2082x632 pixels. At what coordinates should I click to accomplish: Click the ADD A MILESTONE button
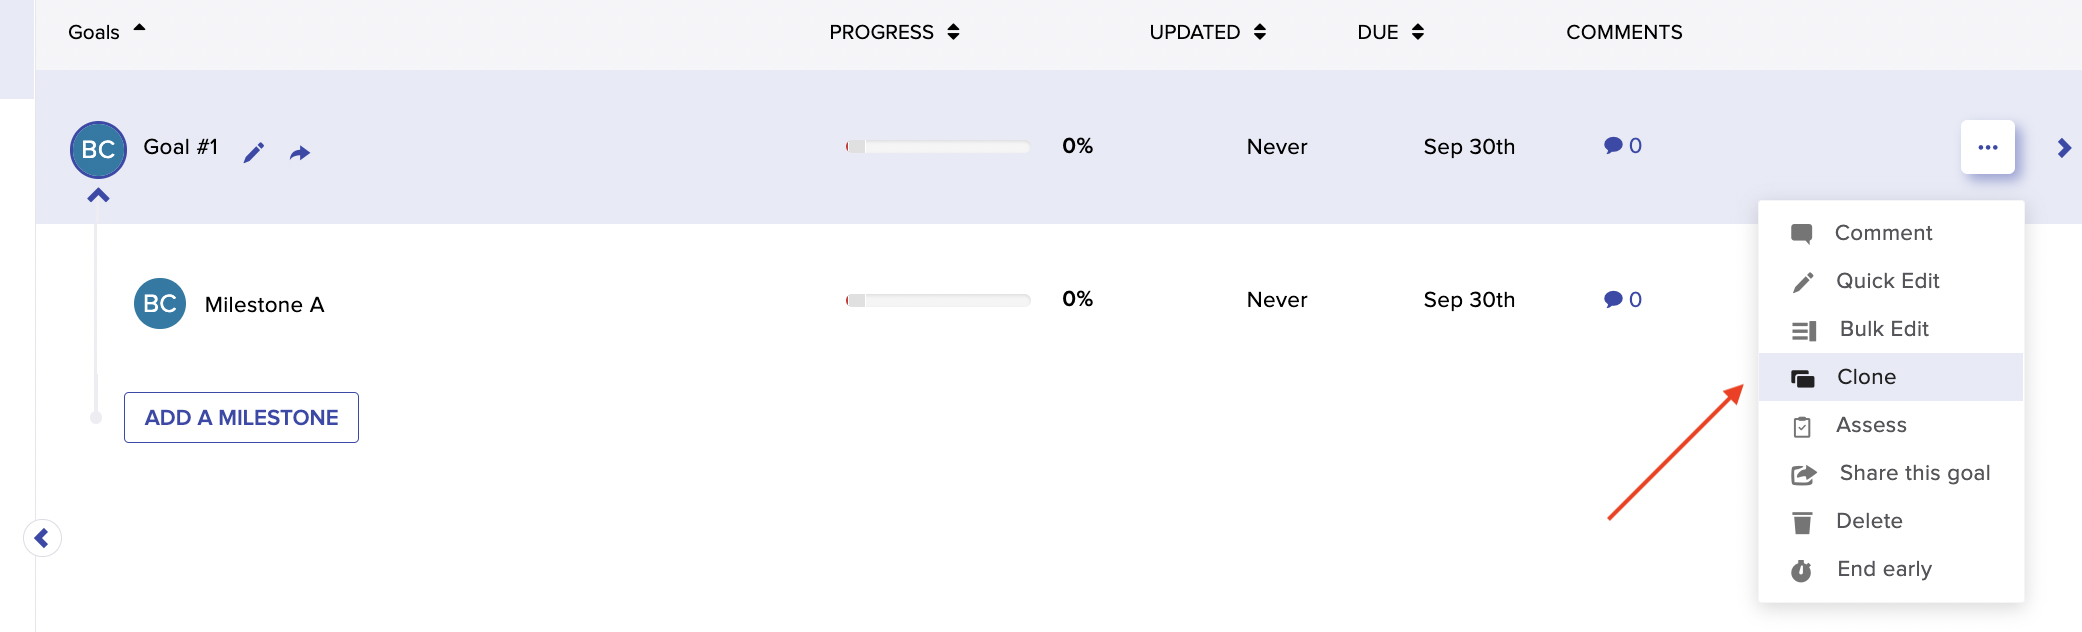click(241, 418)
